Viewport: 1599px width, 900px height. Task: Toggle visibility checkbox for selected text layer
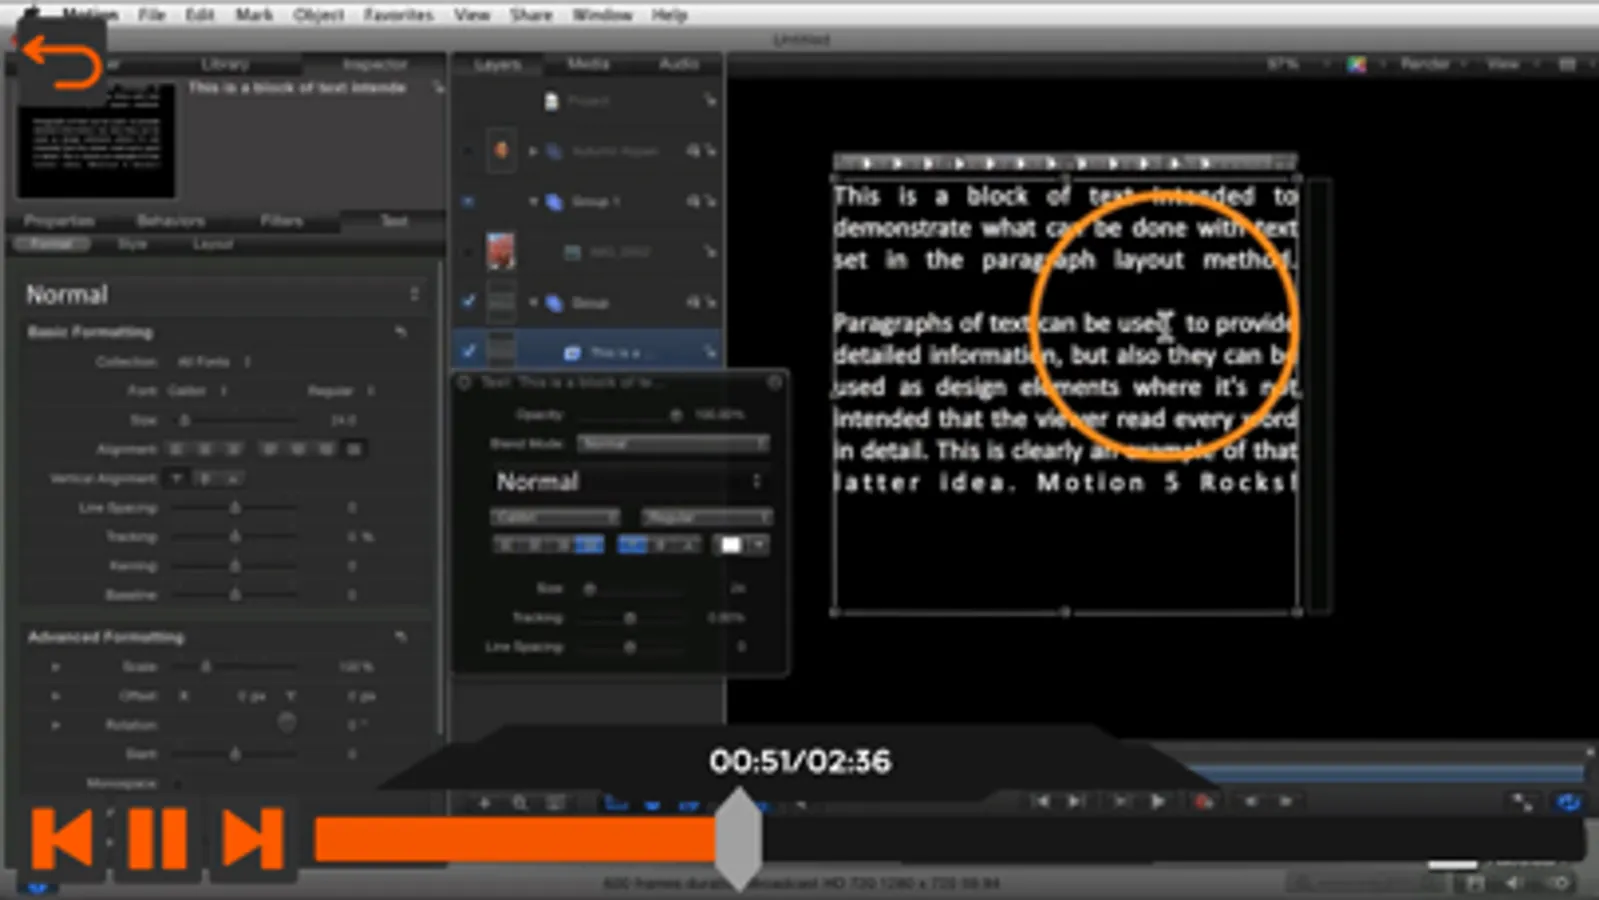[468, 350]
